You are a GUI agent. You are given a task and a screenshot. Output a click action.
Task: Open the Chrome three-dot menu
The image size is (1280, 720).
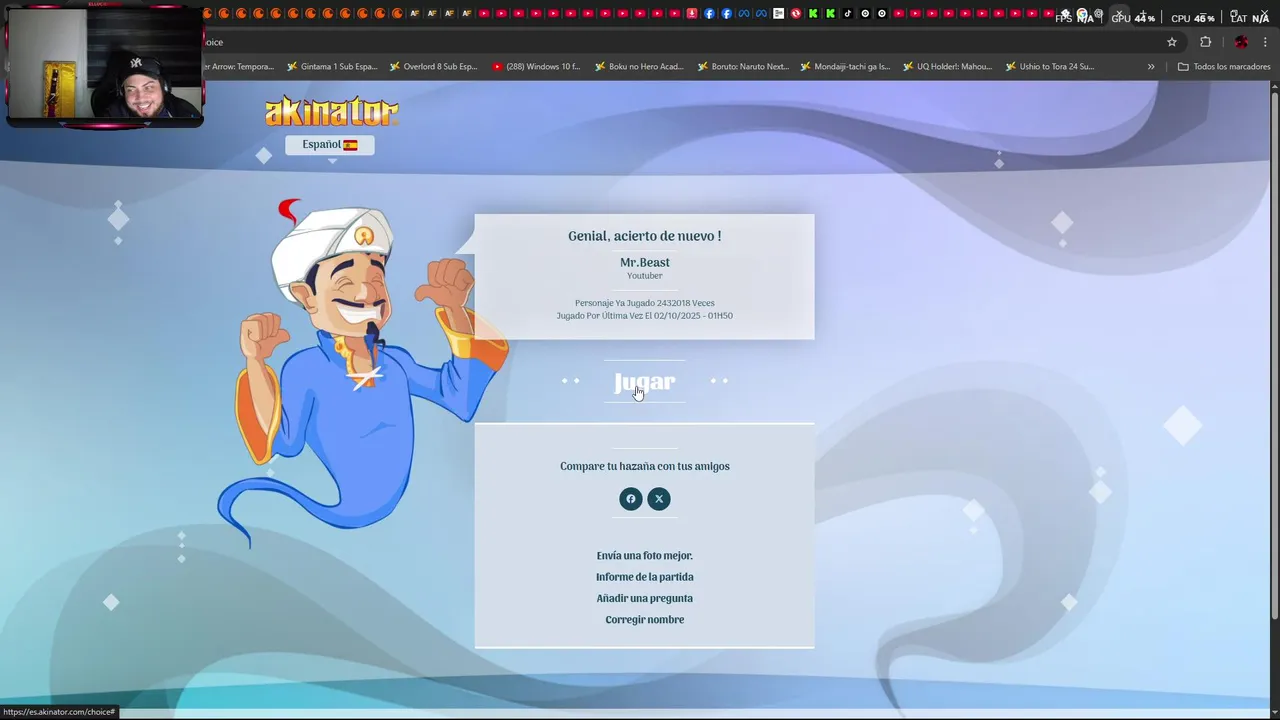1266,42
